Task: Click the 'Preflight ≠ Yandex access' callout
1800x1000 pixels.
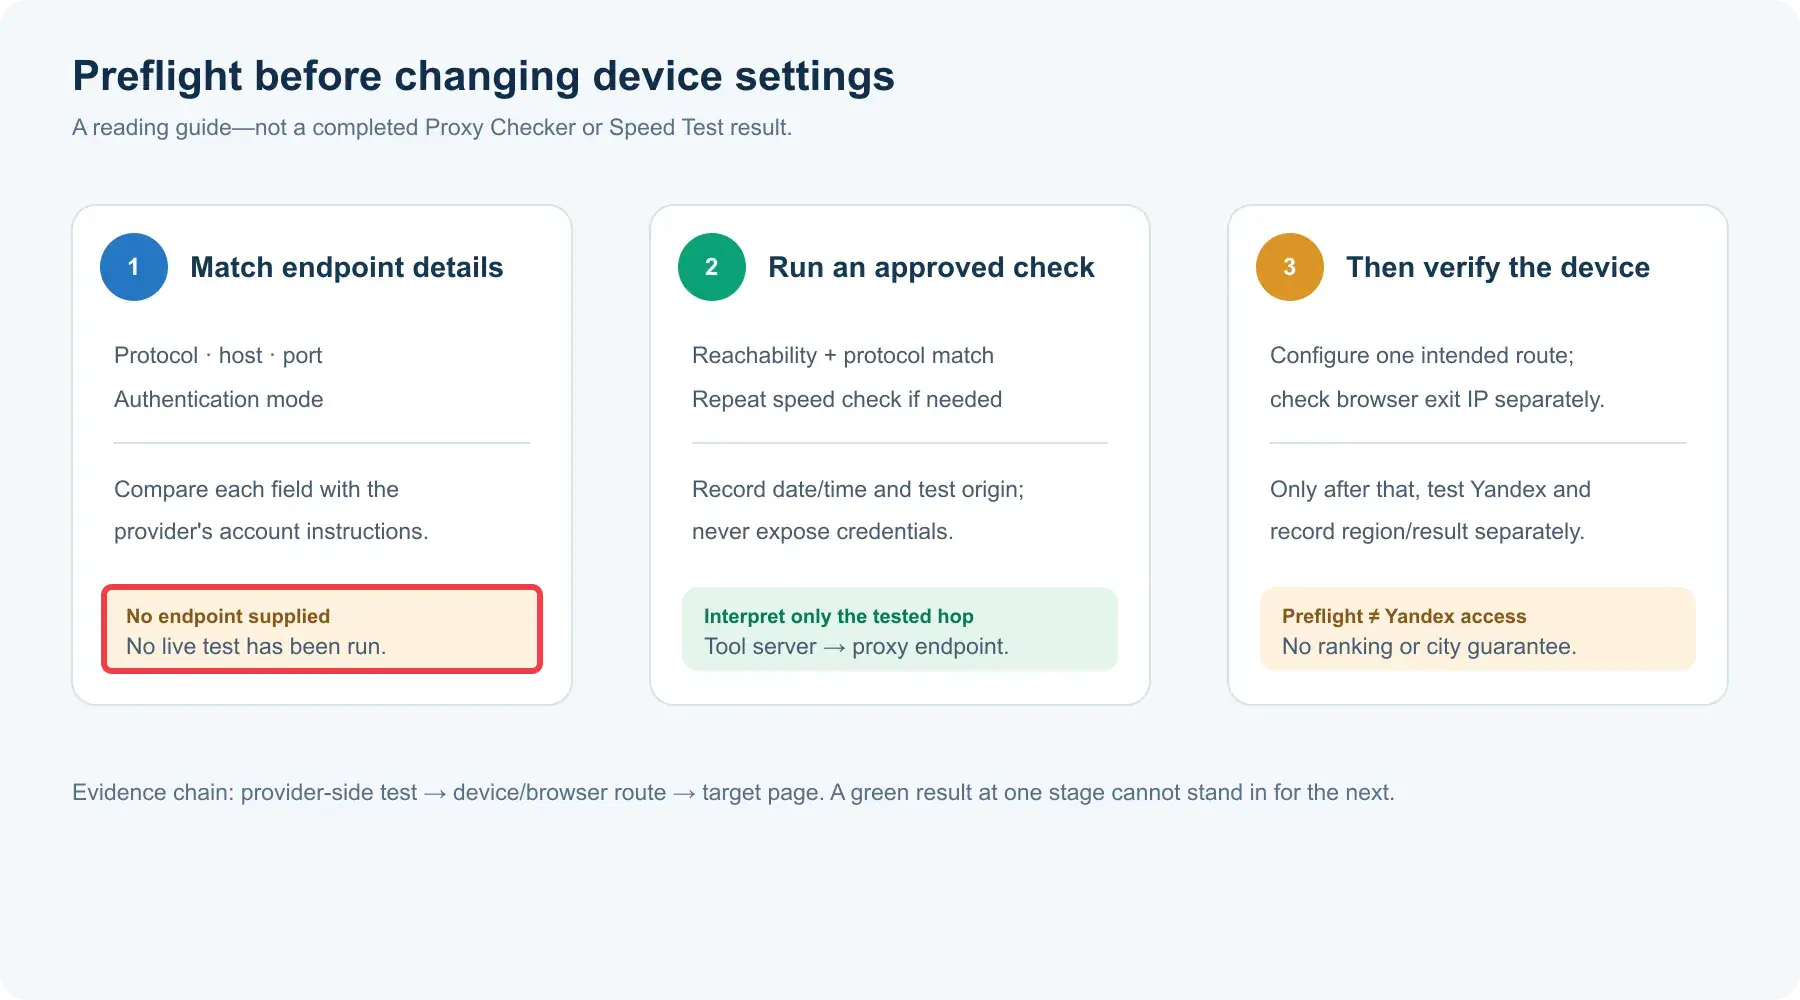Action: coord(1478,629)
